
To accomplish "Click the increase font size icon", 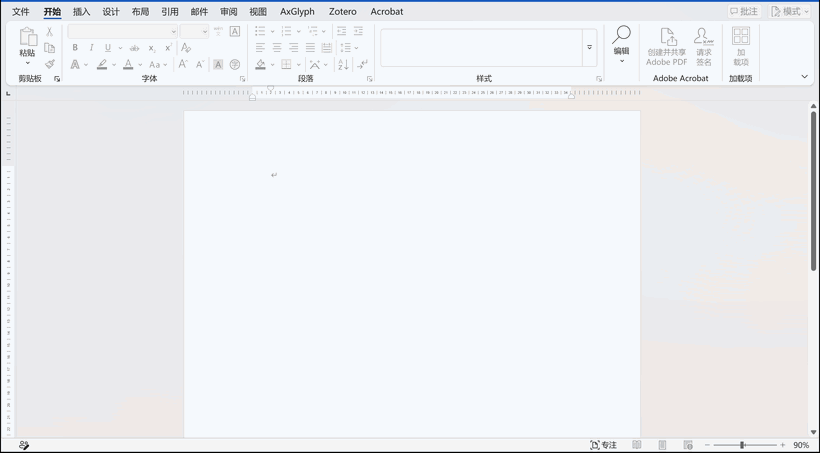I will pos(183,64).
